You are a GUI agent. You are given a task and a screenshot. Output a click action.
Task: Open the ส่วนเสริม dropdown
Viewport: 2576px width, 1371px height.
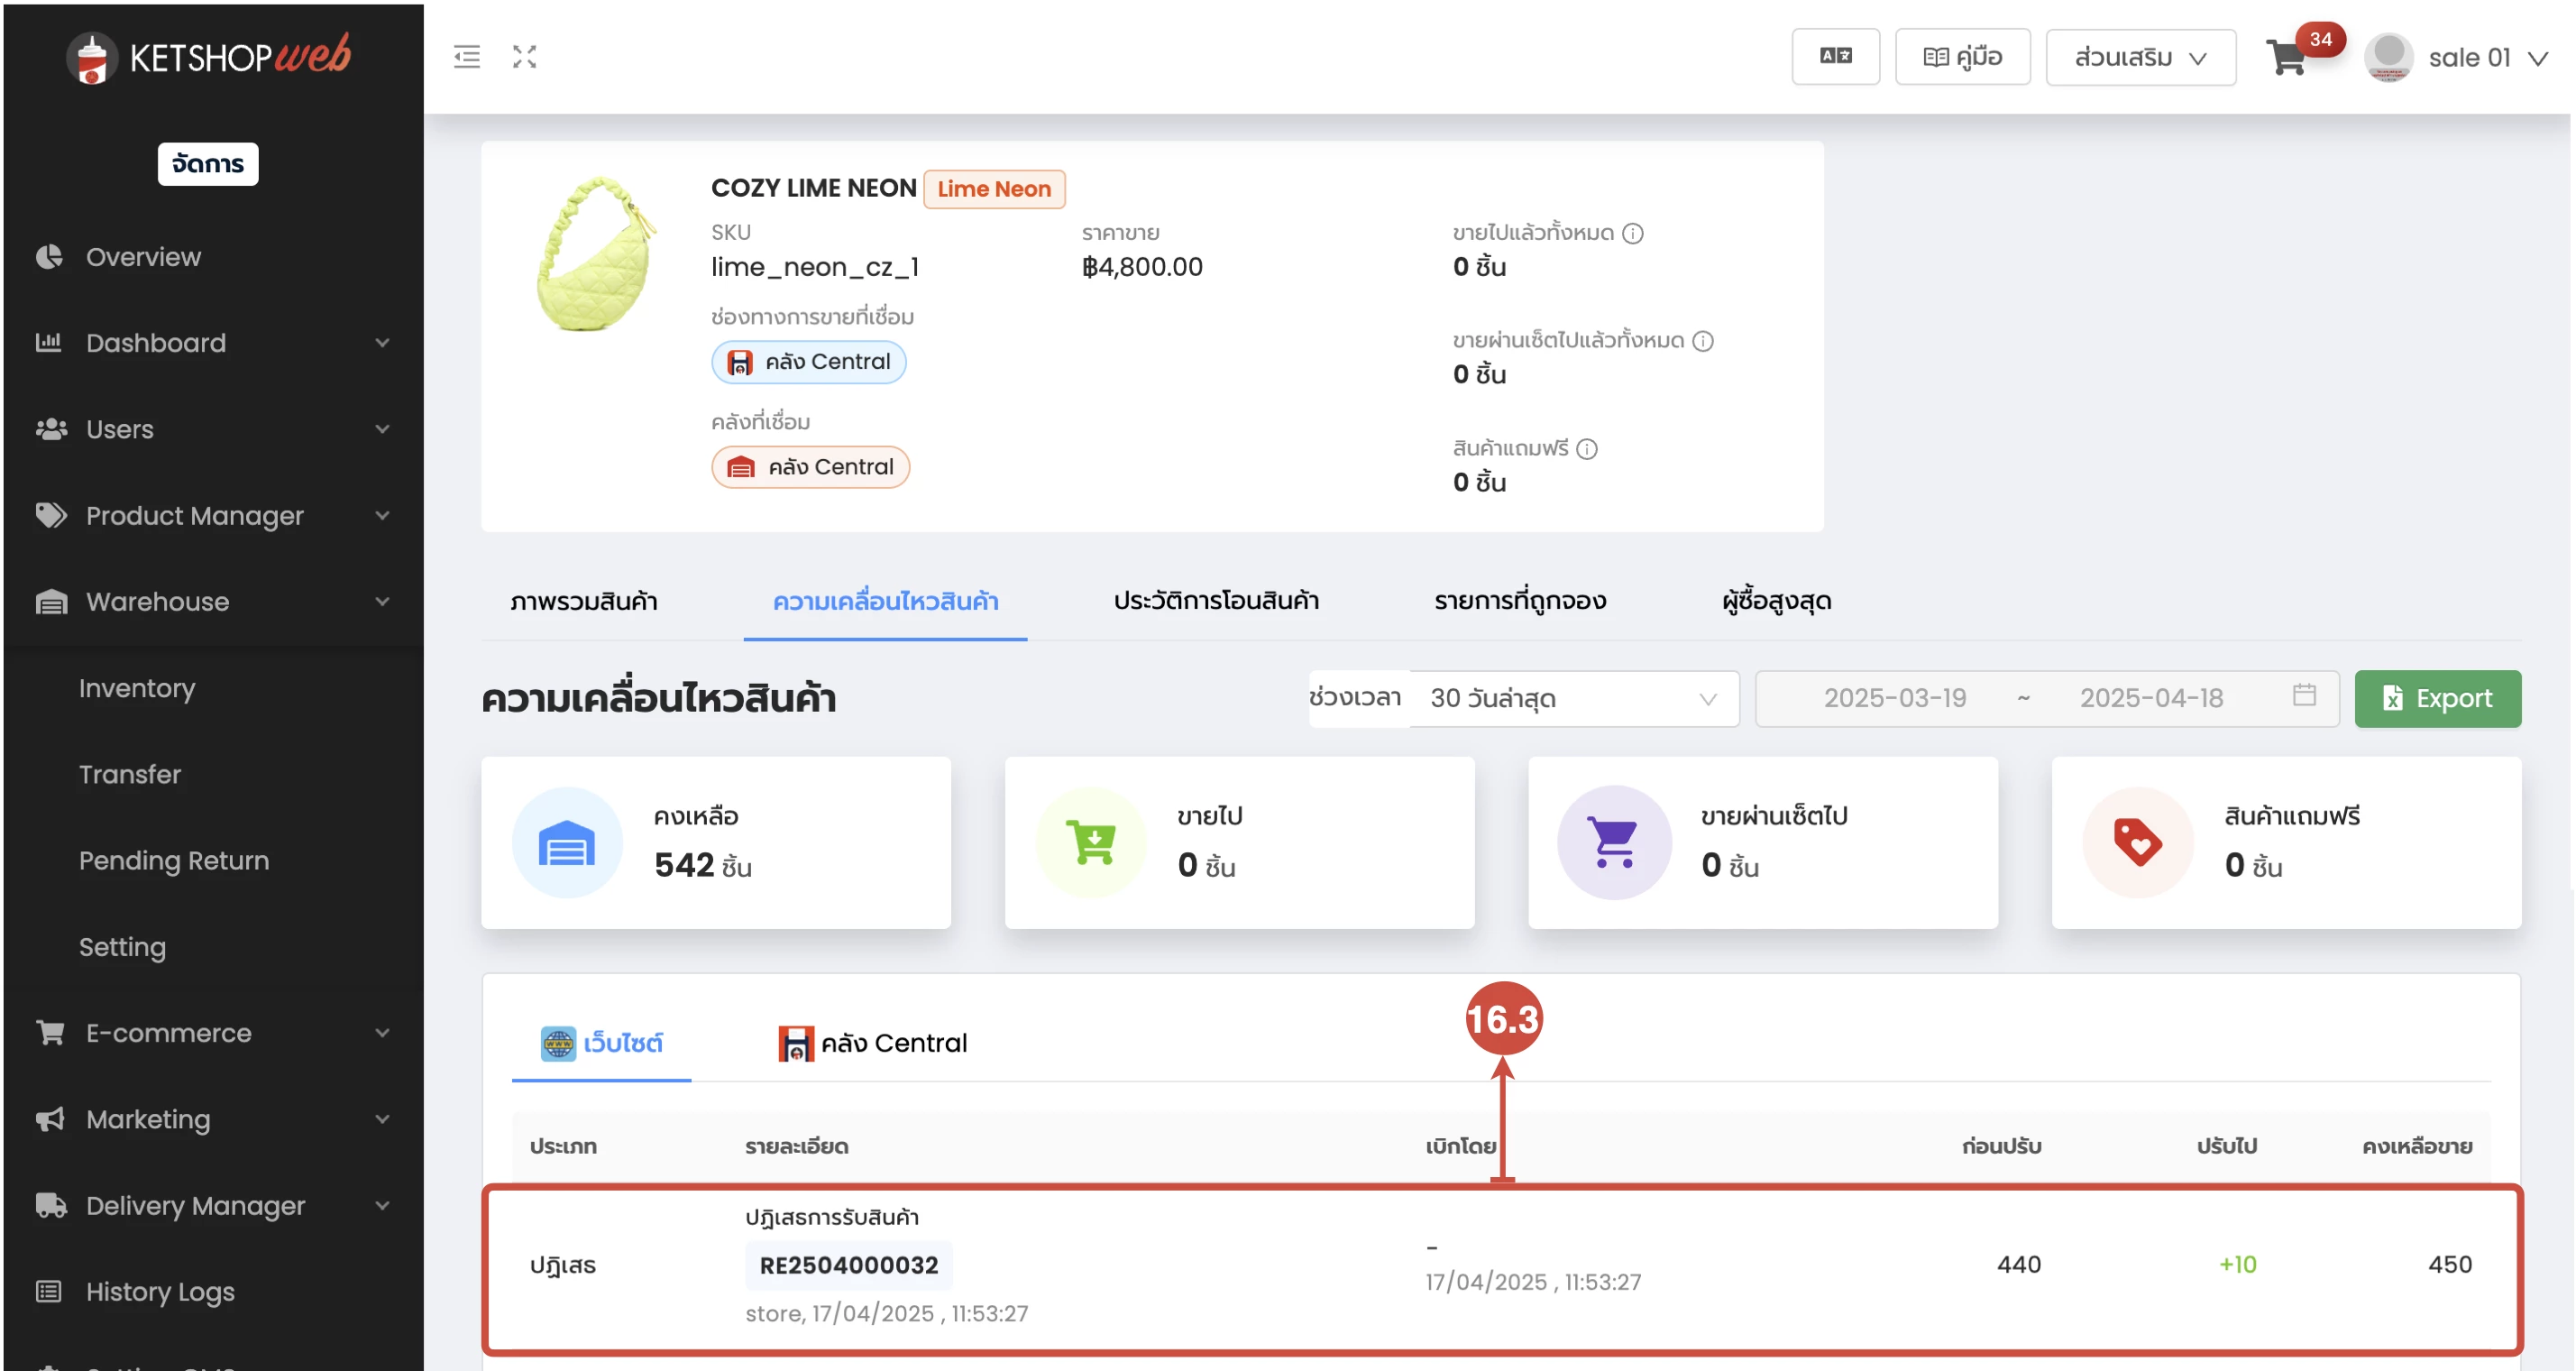click(2140, 57)
